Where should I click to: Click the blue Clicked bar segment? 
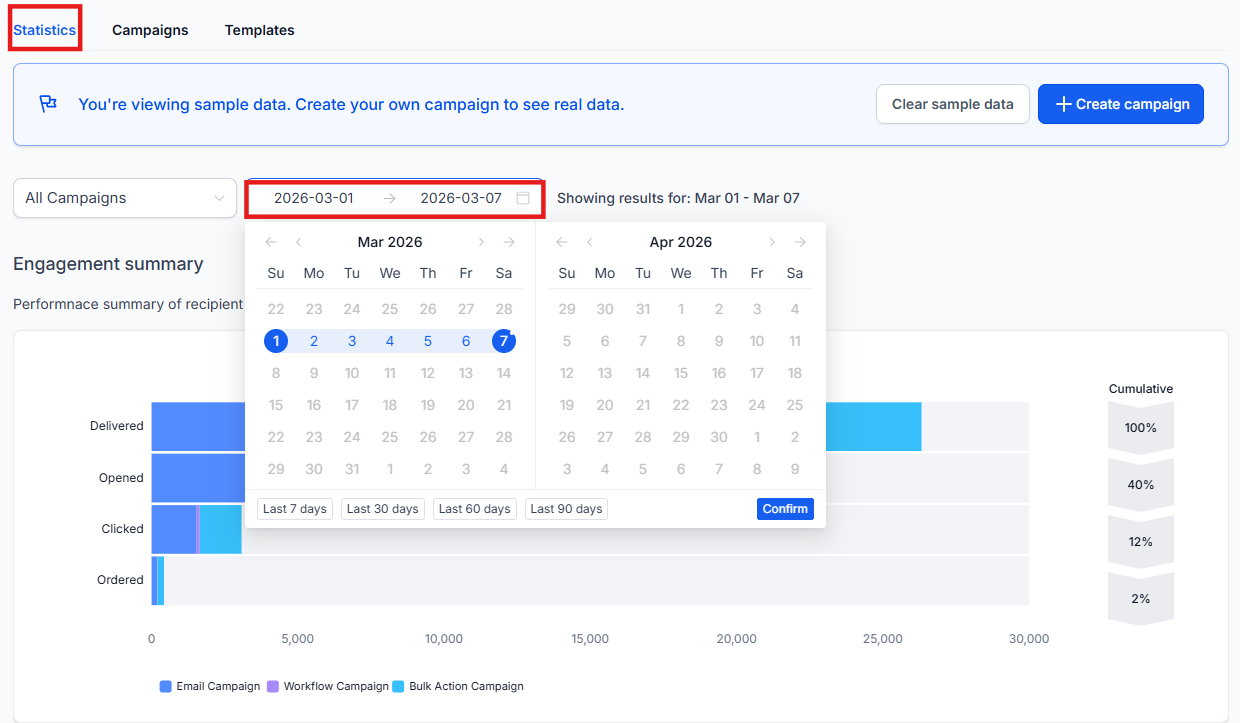(173, 529)
